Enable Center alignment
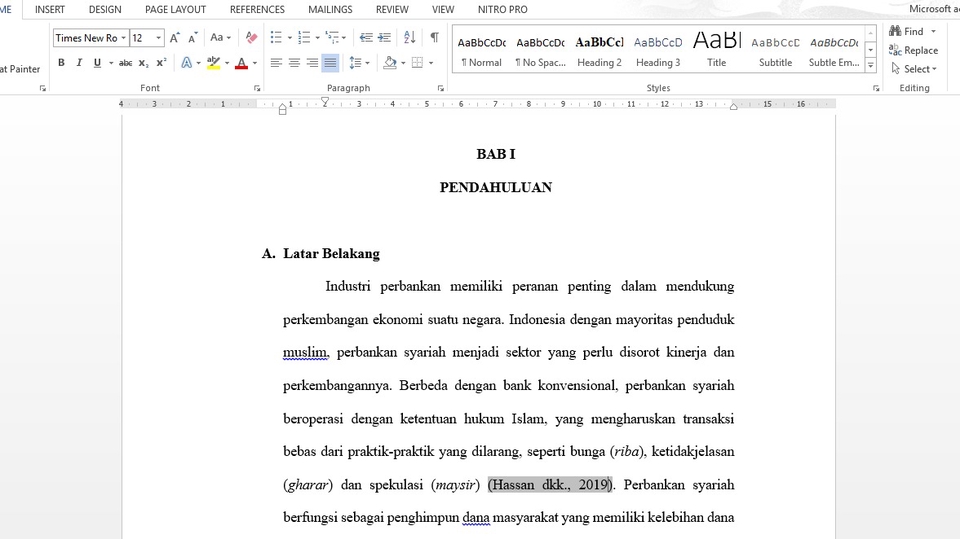Viewport: 960px width, 539px height. point(294,63)
